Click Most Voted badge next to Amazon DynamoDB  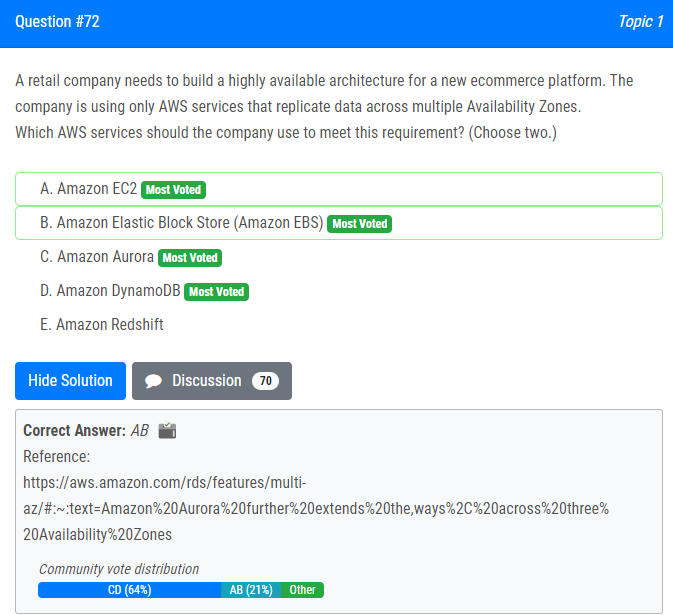click(x=216, y=291)
